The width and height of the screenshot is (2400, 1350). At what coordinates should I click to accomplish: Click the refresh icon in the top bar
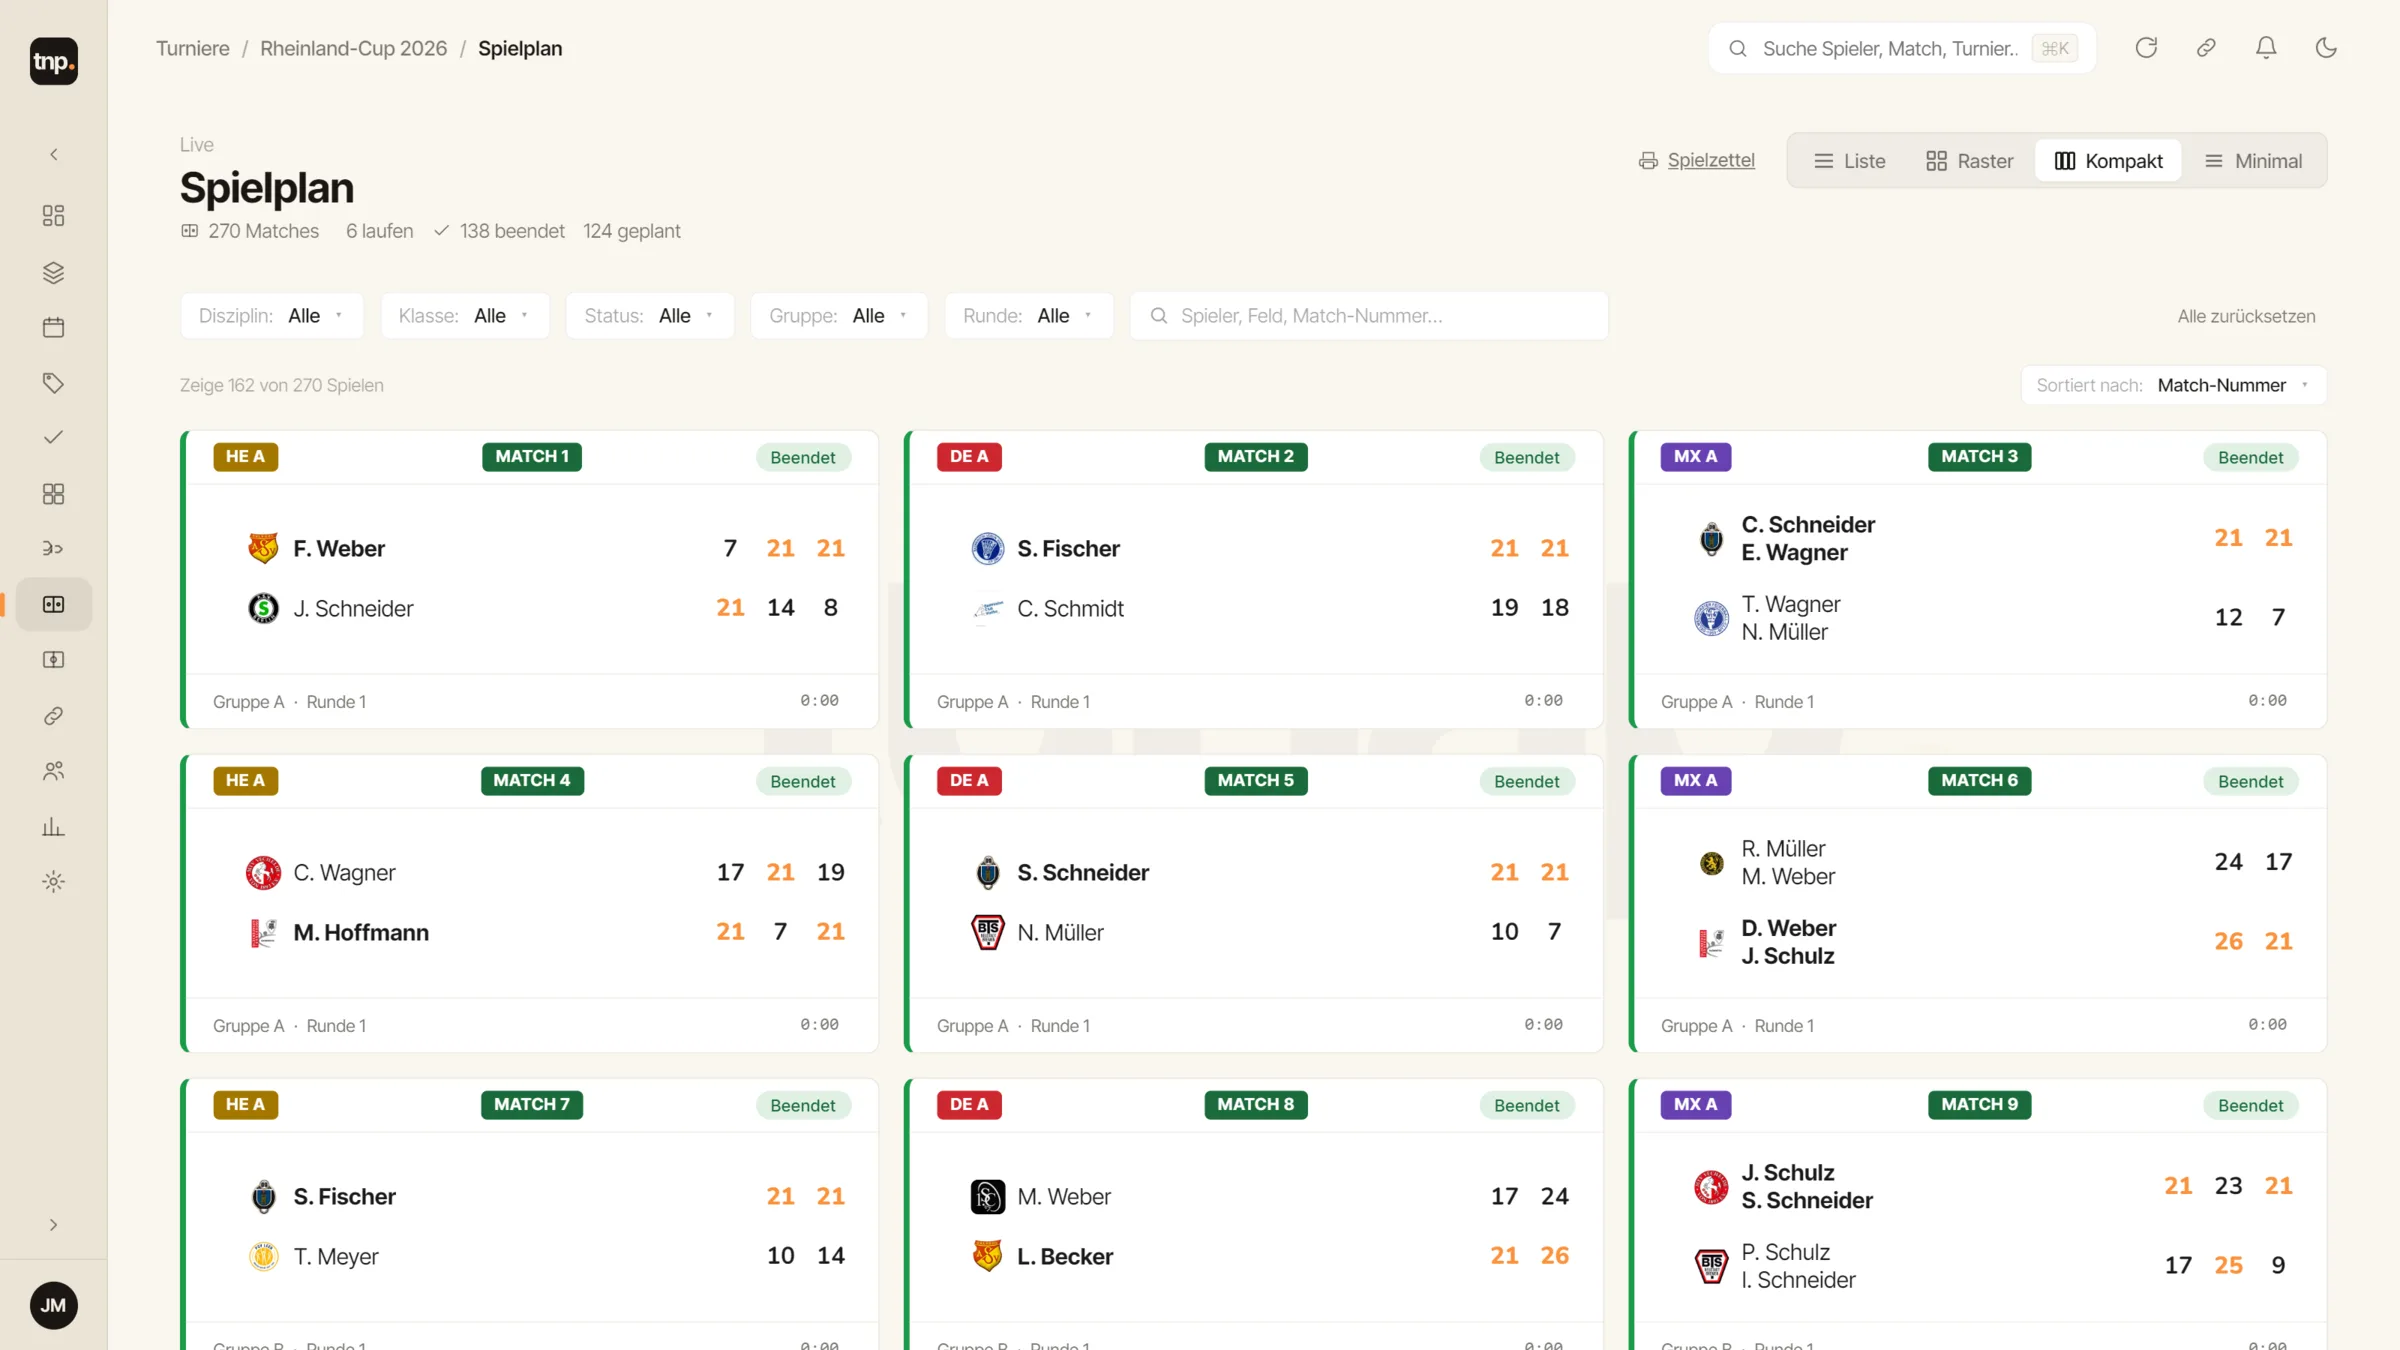coord(2146,48)
